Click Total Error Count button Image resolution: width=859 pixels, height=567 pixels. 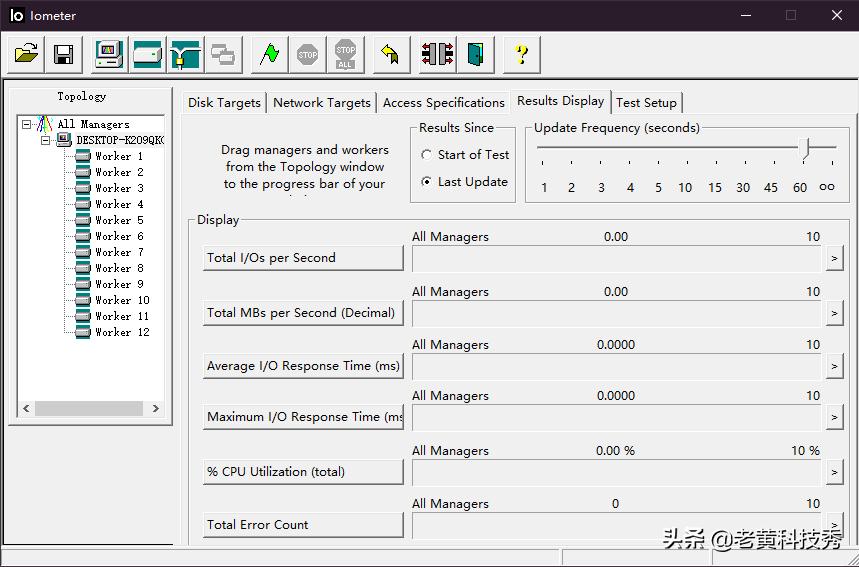coord(303,525)
